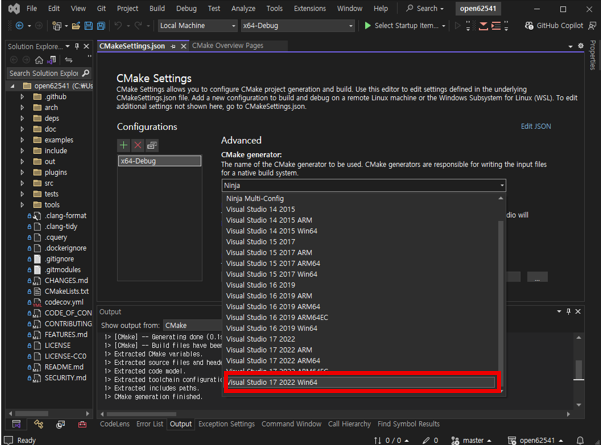Switch to CMake Overview Pages tab
Image resolution: width=601 pixels, height=445 pixels.
pos(227,46)
